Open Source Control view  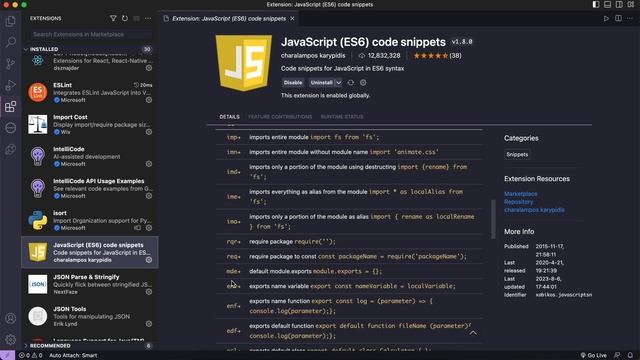11,64
